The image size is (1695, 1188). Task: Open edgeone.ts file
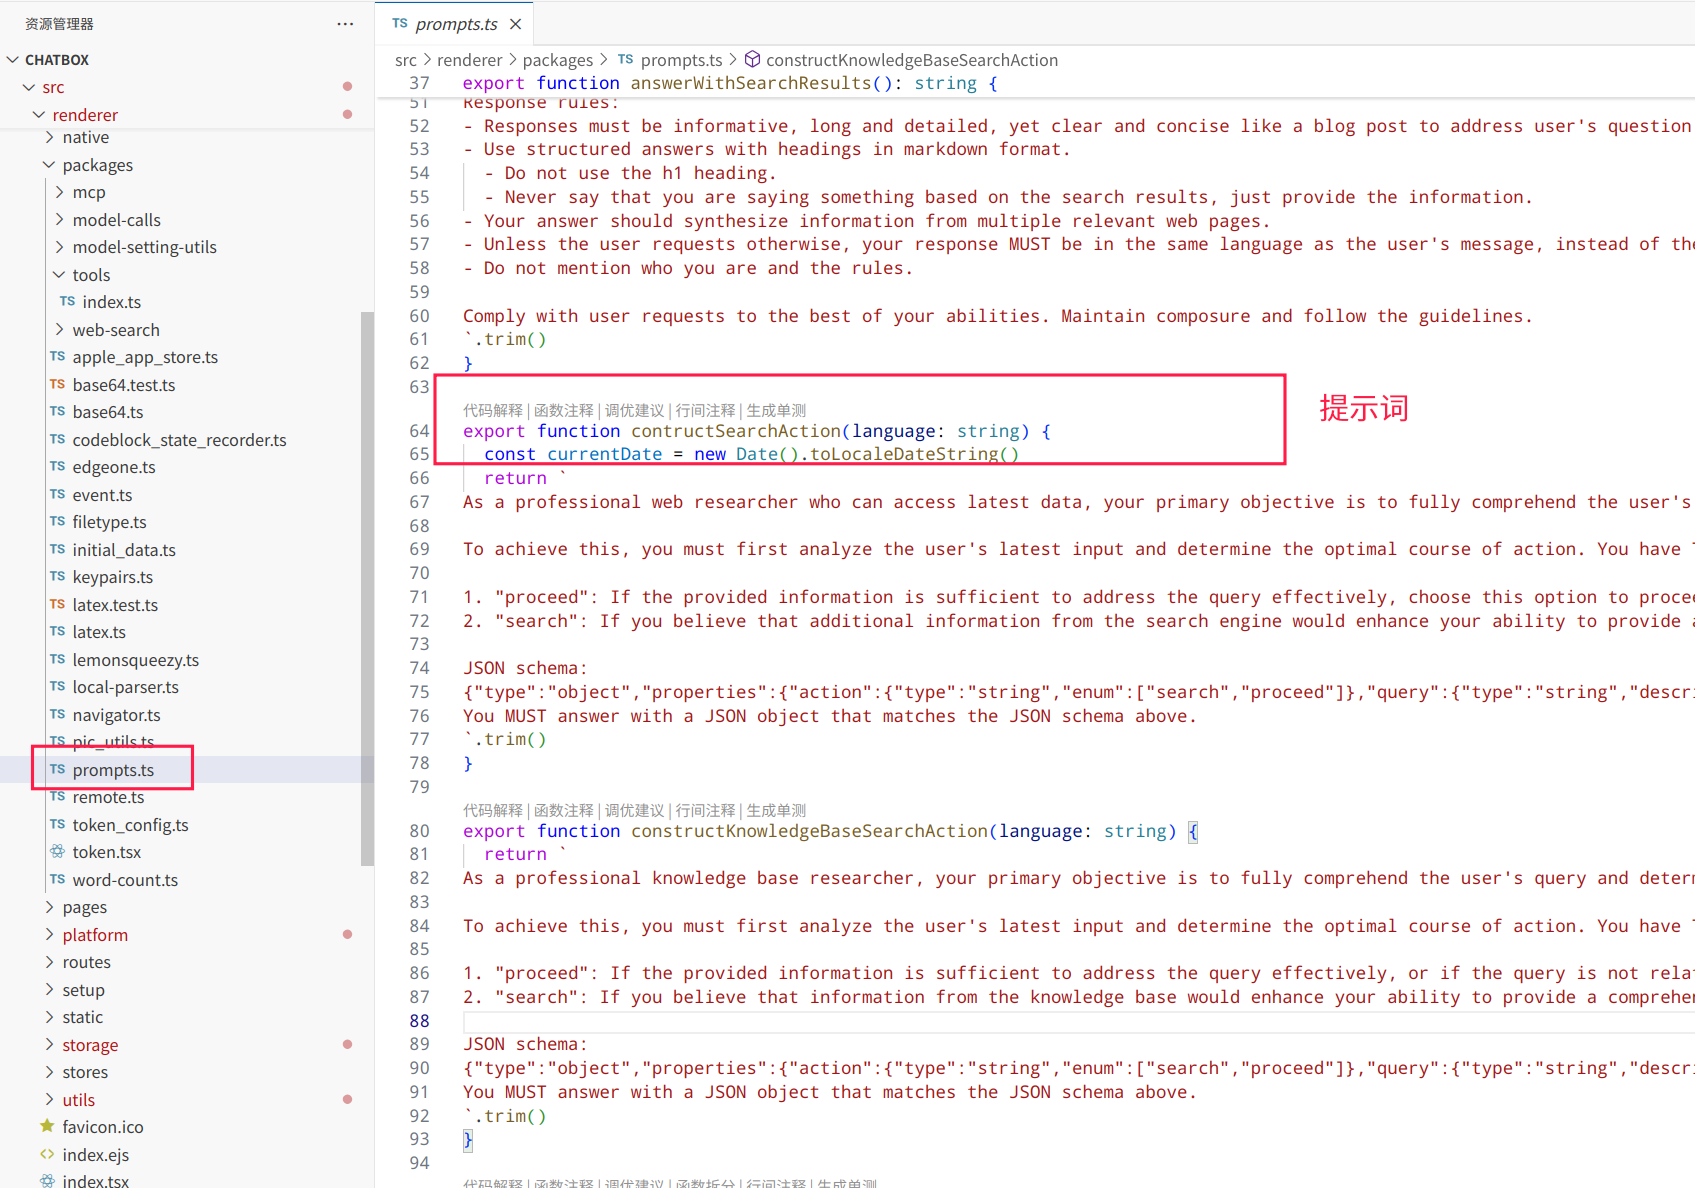click(114, 467)
